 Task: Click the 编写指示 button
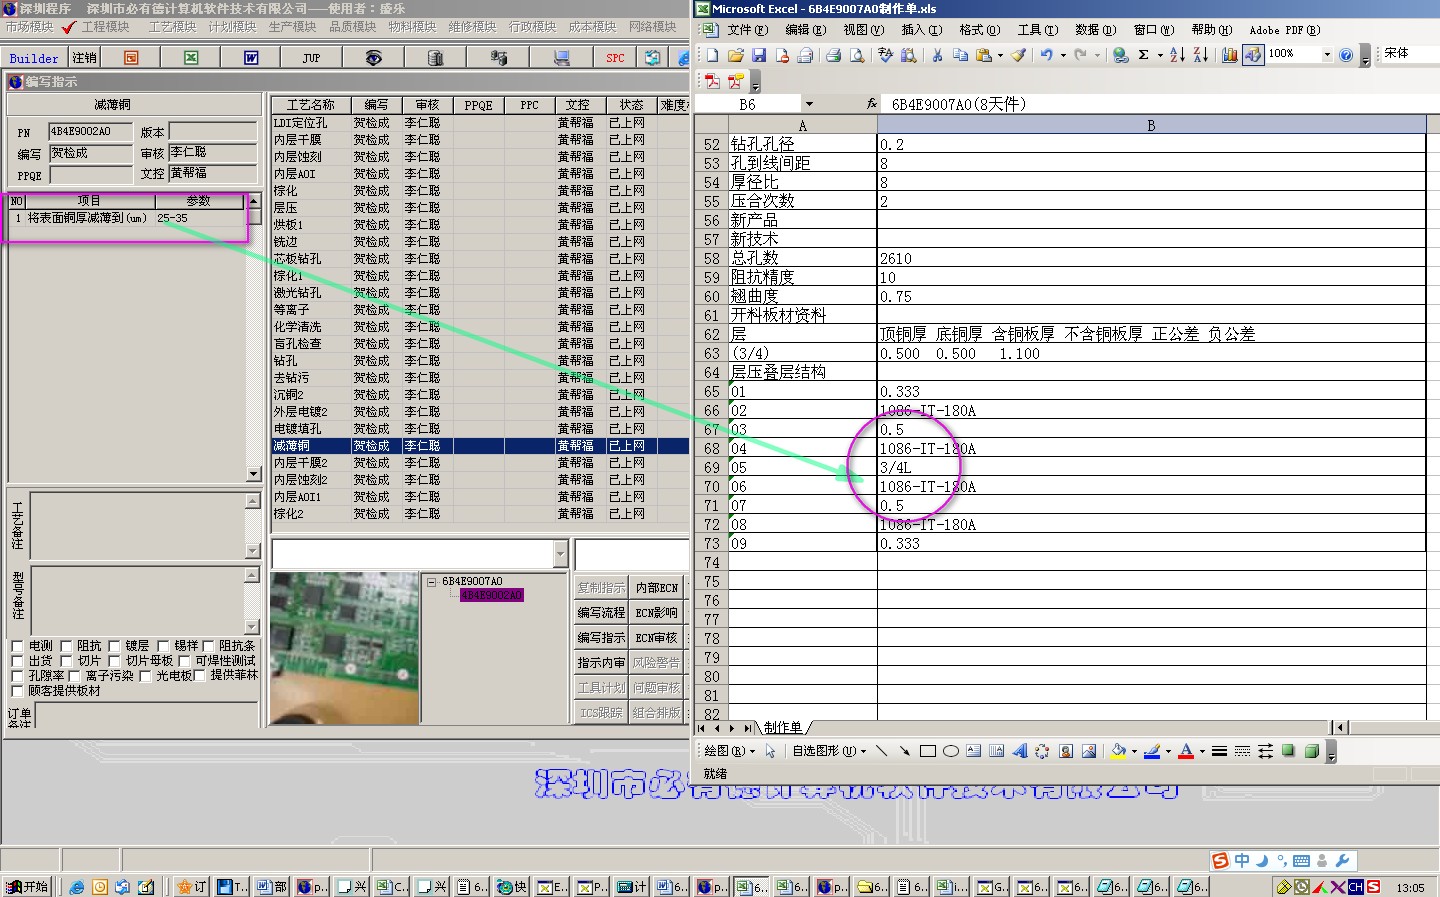pos(601,638)
